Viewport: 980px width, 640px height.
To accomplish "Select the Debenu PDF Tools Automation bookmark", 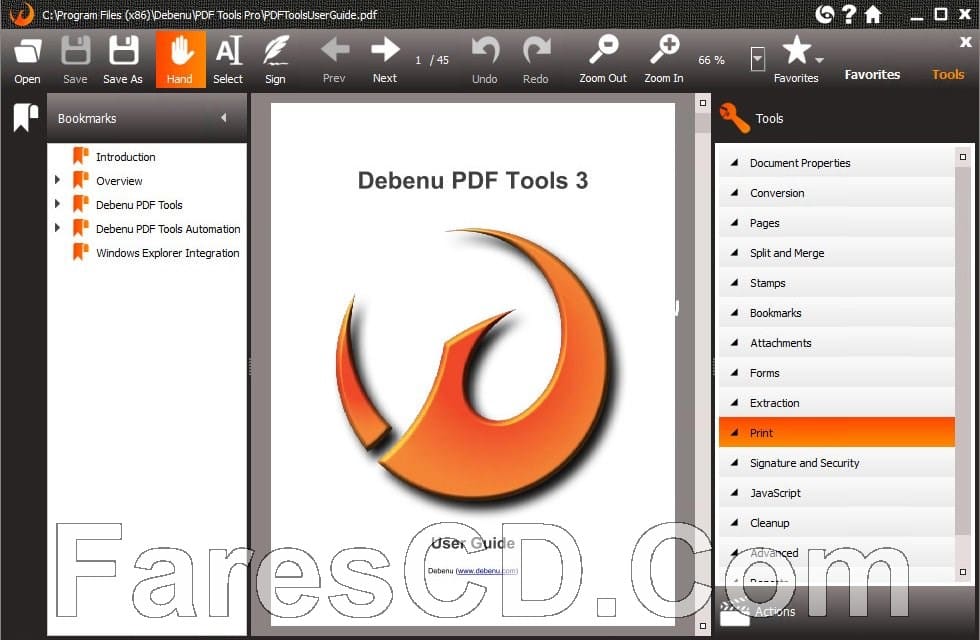I will [168, 229].
